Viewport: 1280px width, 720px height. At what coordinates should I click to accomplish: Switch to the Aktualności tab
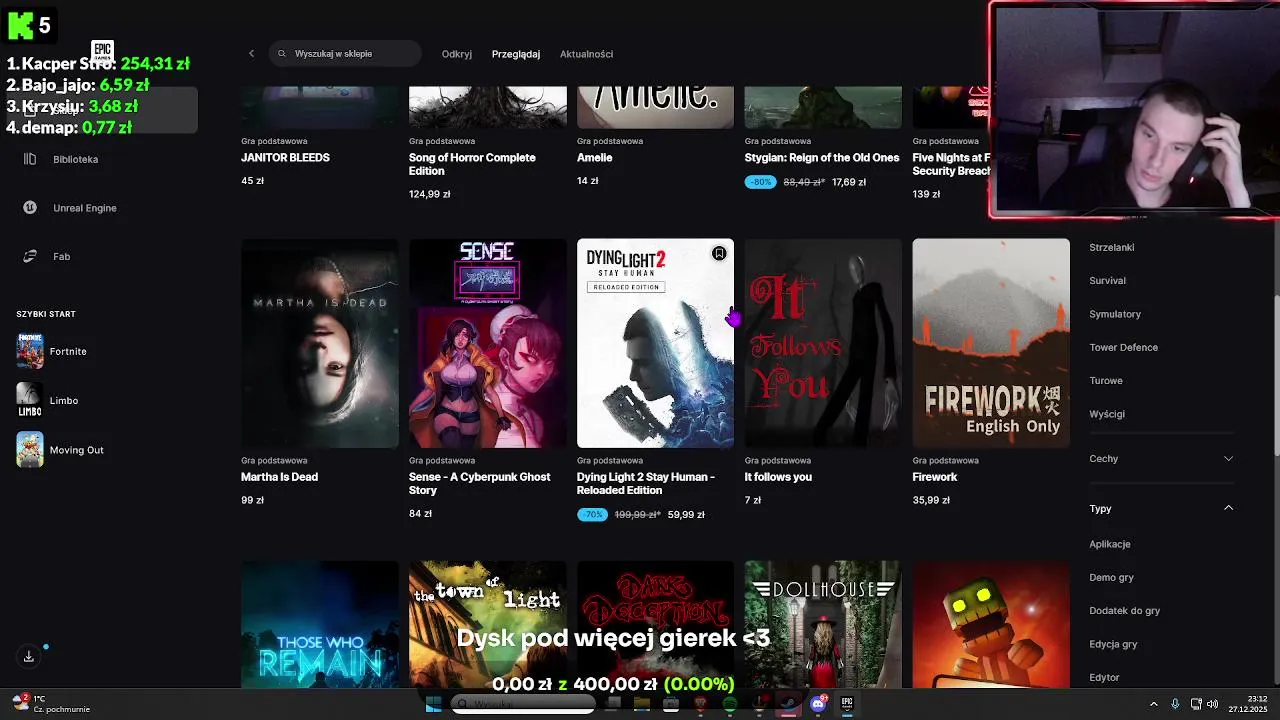click(586, 54)
